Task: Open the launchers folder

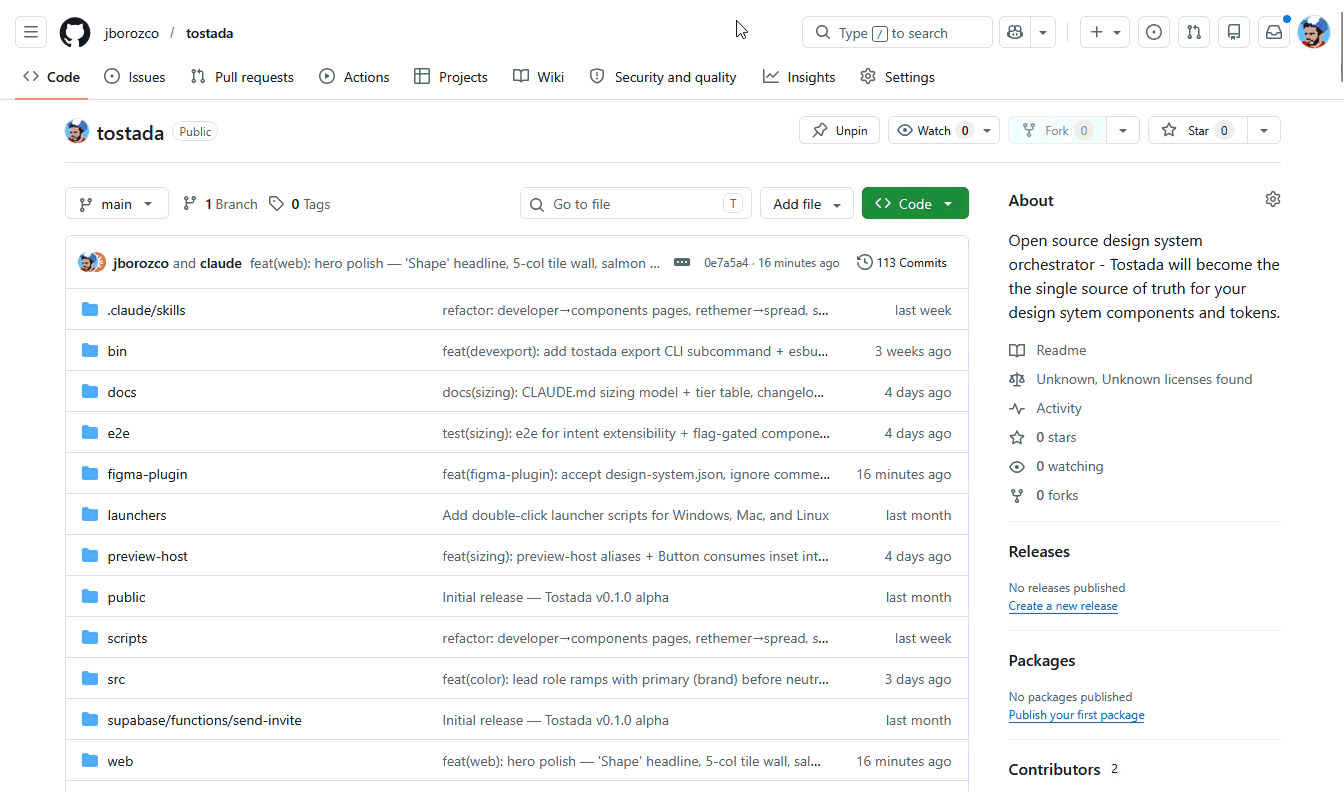Action: [137, 515]
